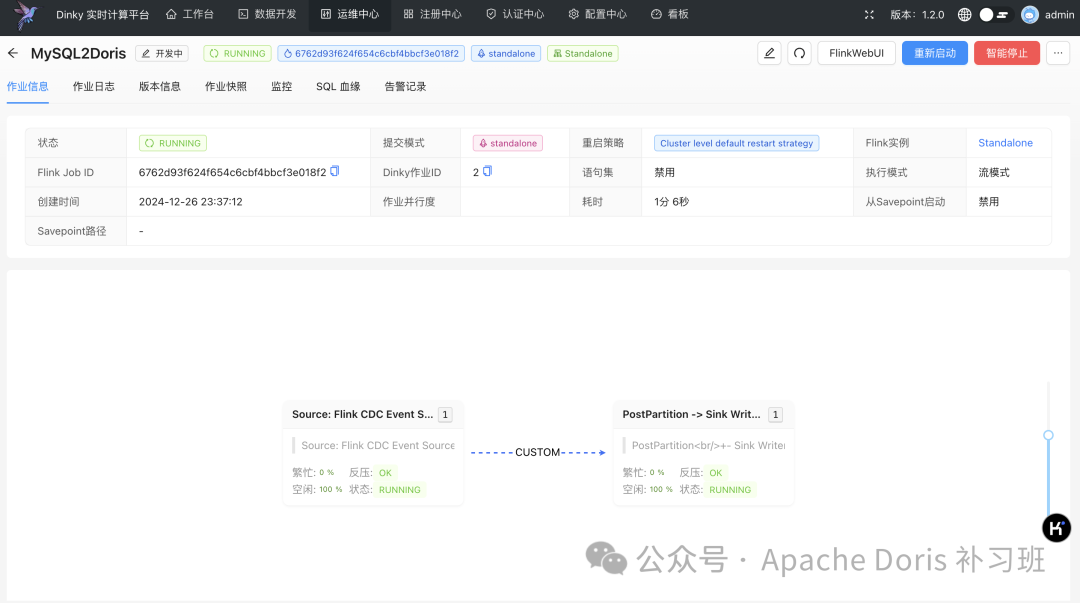Image resolution: width=1080 pixels, height=603 pixels.
Task: Click Cluster level default restart strategy tag
Action: click(736, 143)
